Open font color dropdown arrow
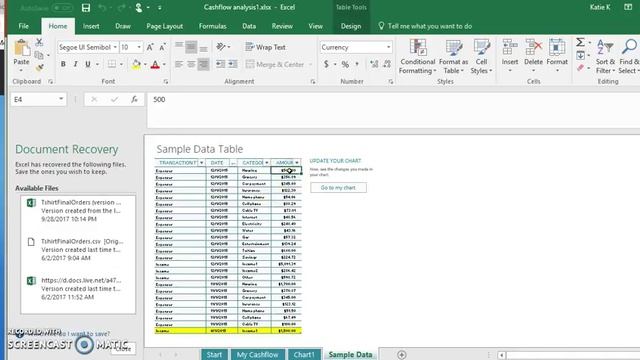640x360 pixels. click(164, 64)
